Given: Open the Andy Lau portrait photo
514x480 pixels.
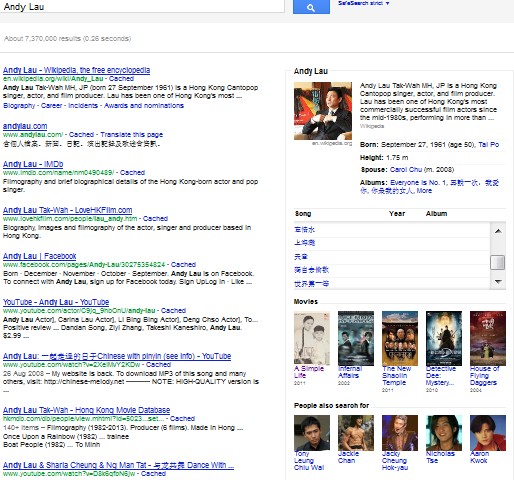Looking at the screenshot, I should coord(323,111).
